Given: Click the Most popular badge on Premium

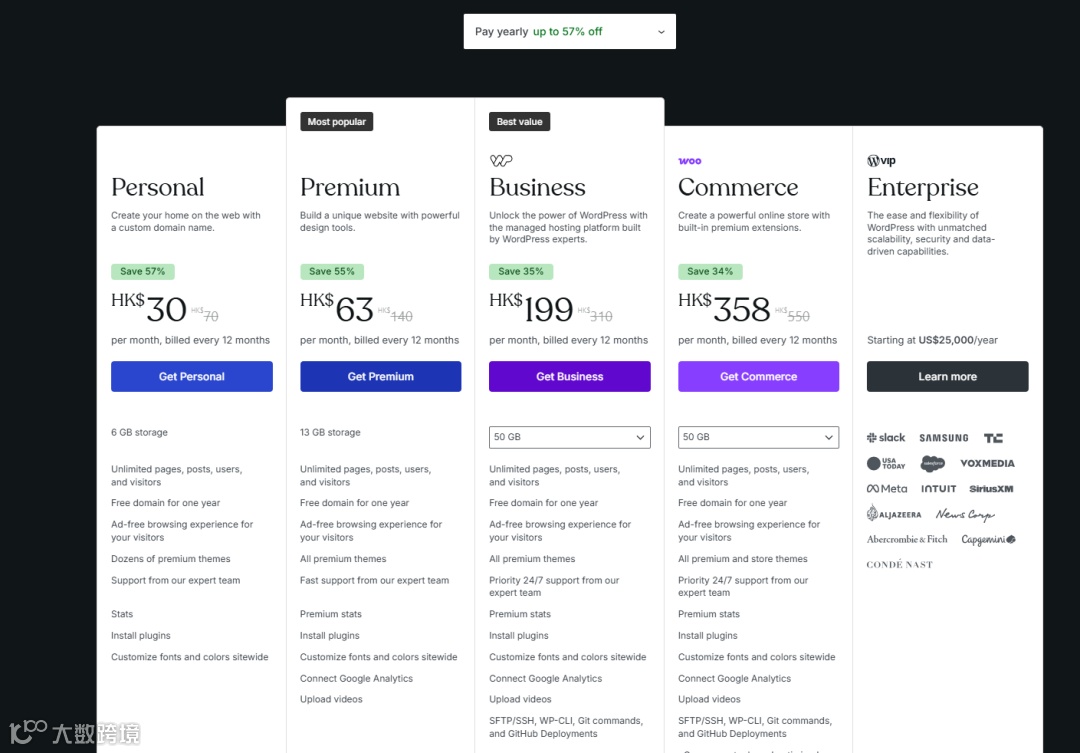Looking at the screenshot, I should coord(336,122).
